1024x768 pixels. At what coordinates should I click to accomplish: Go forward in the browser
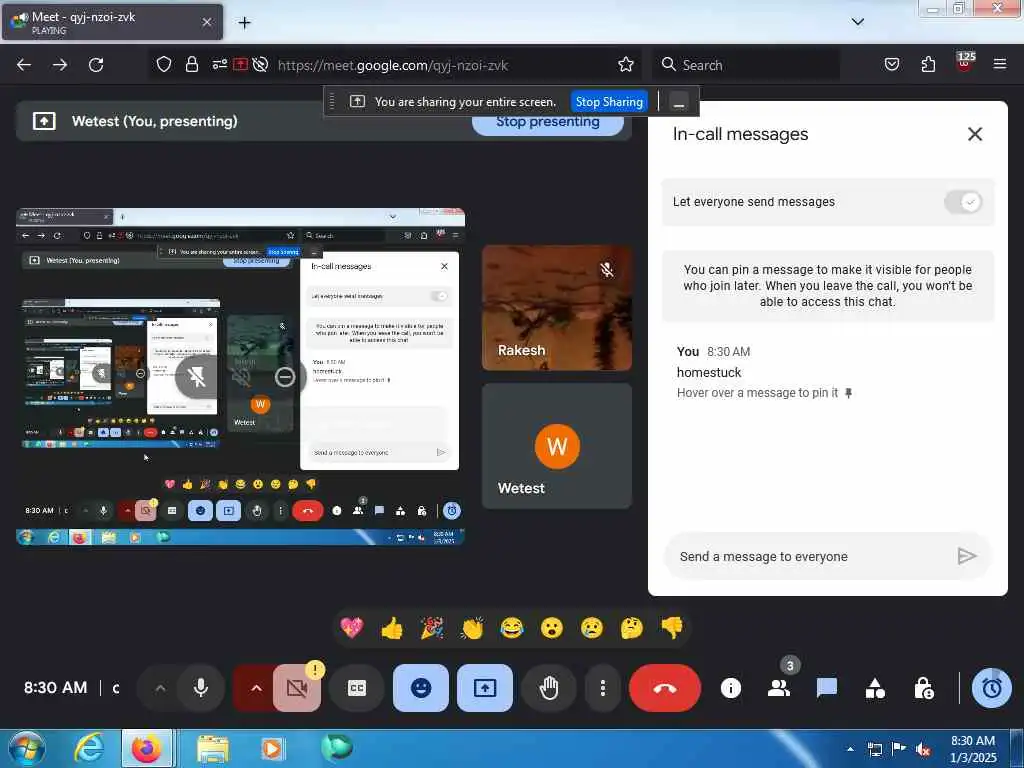point(60,65)
